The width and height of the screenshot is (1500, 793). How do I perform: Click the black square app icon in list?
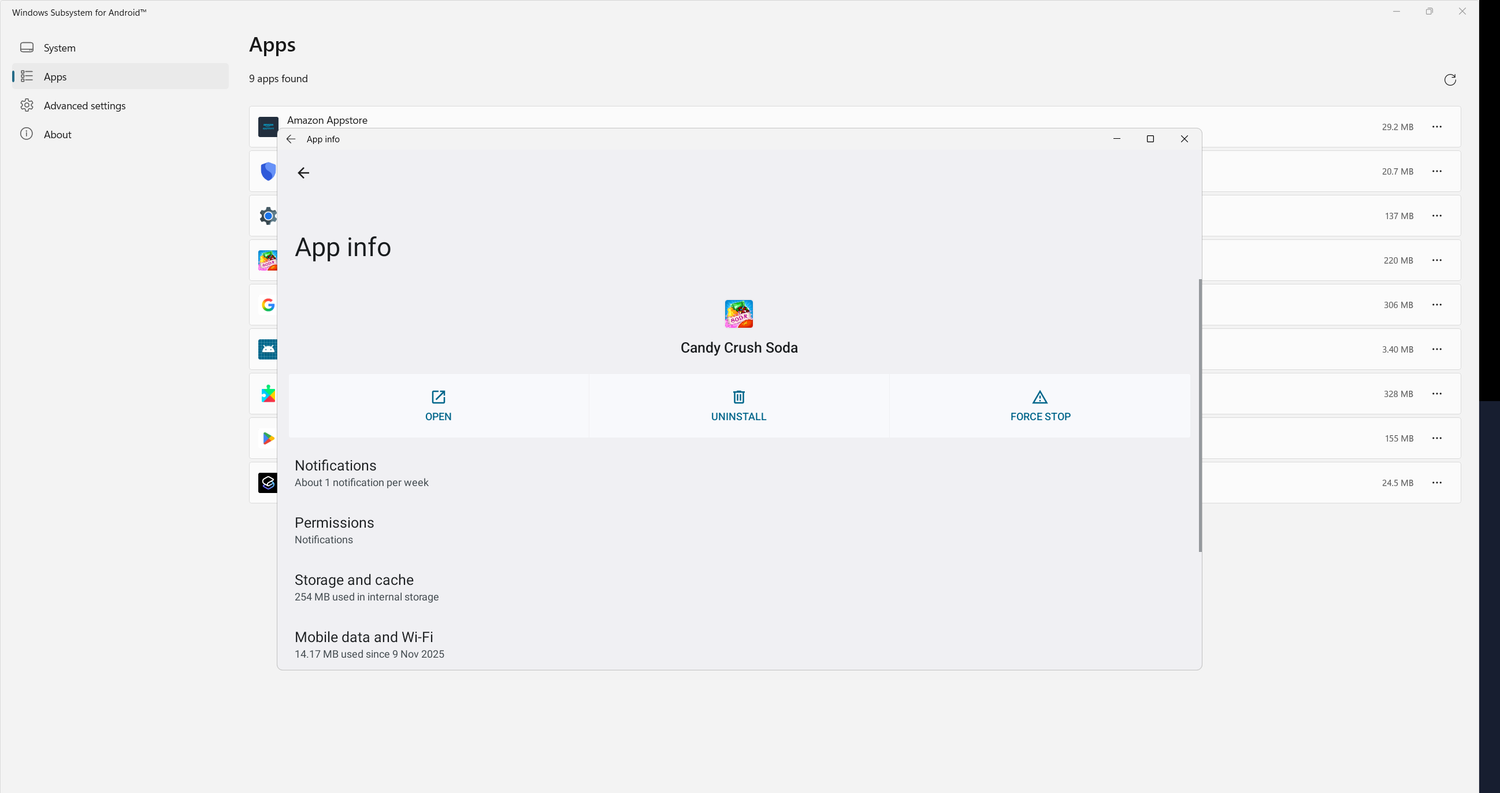(x=267, y=483)
